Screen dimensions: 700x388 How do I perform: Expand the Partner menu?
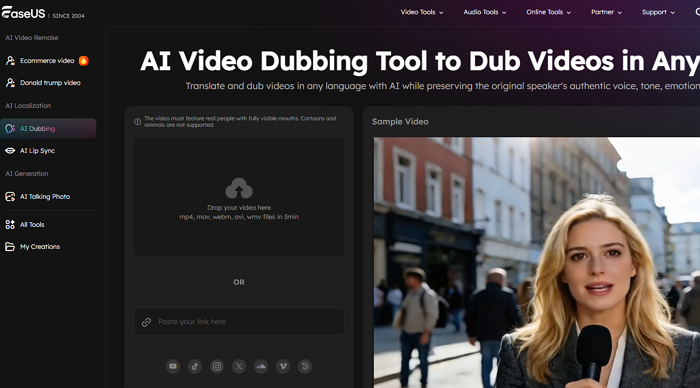coord(606,12)
